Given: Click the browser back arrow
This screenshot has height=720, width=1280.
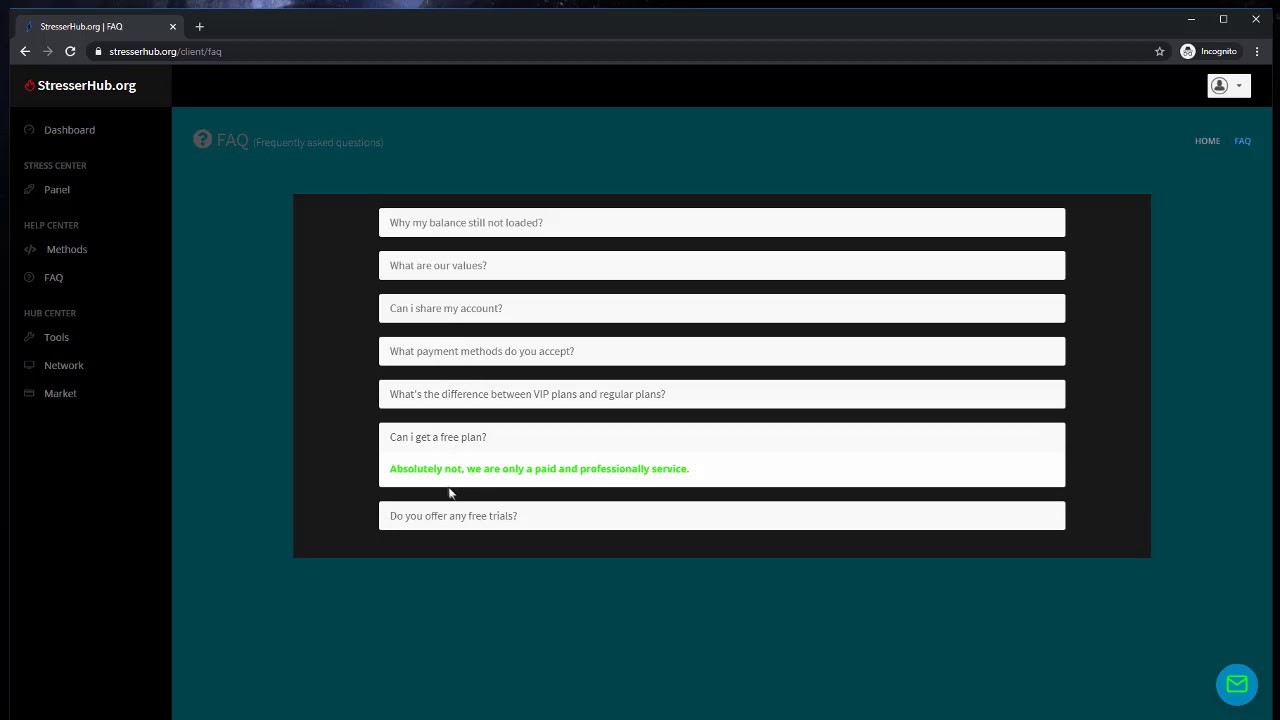Looking at the screenshot, I should (25, 51).
